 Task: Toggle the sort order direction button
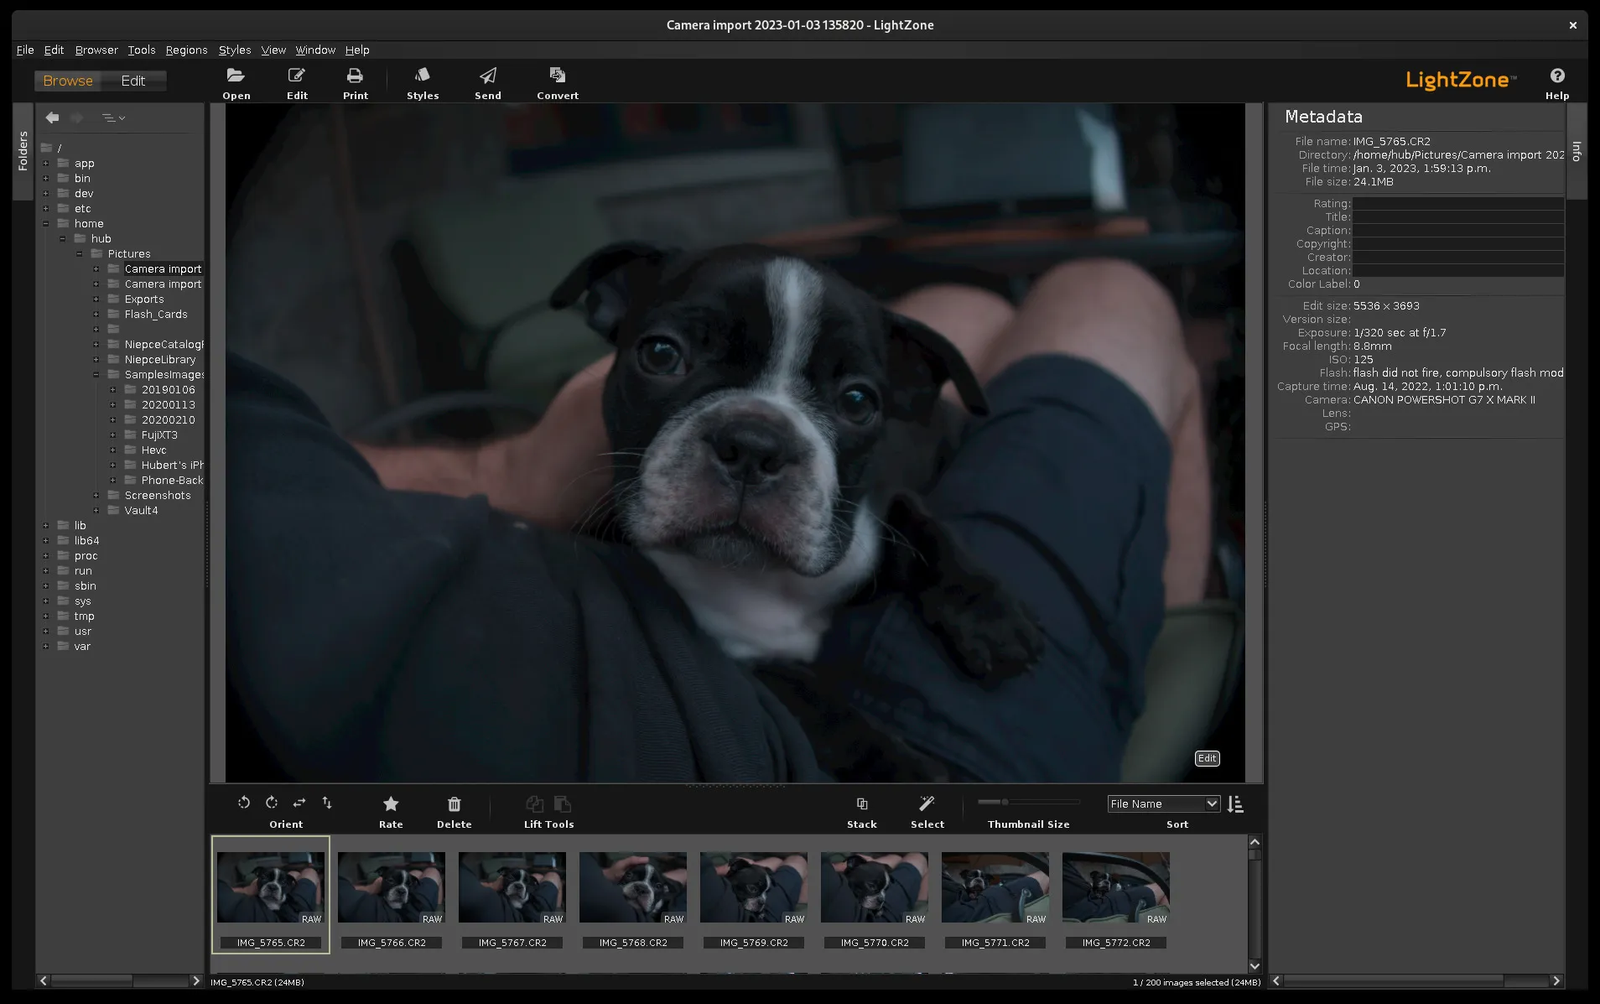(x=1236, y=804)
